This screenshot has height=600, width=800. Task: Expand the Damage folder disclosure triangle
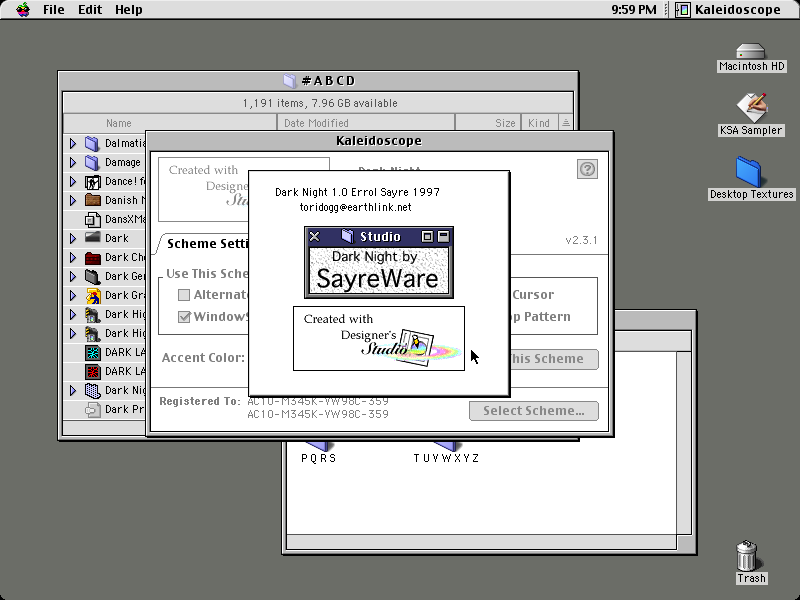click(x=73, y=162)
